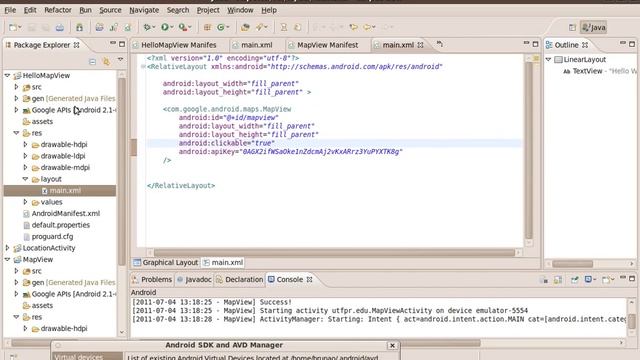Screen dimensions: 640x360
Task: Open the Declaration view tab
Action: tap(240, 280)
